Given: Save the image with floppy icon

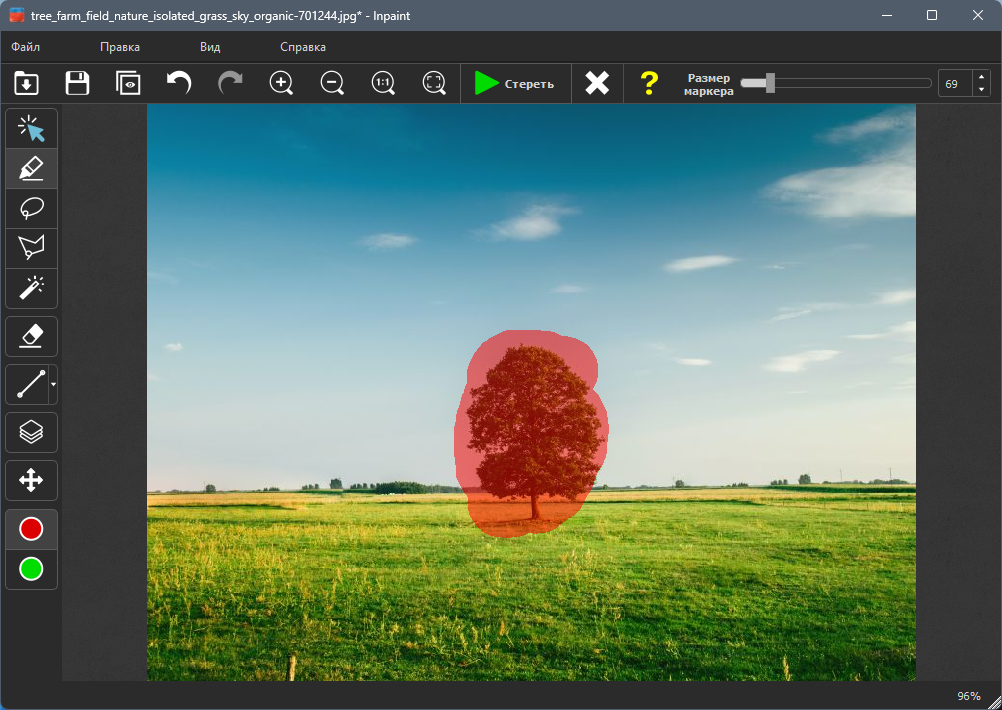Looking at the screenshot, I should coord(77,84).
